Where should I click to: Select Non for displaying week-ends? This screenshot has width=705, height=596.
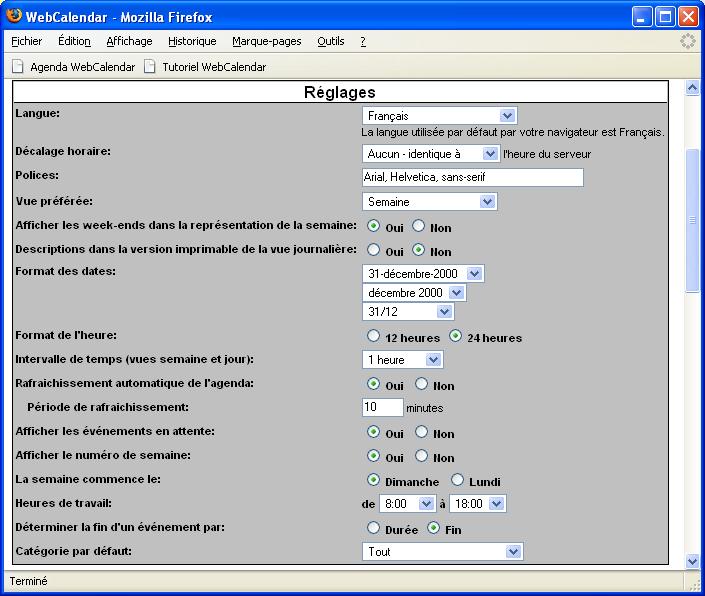pos(418,226)
